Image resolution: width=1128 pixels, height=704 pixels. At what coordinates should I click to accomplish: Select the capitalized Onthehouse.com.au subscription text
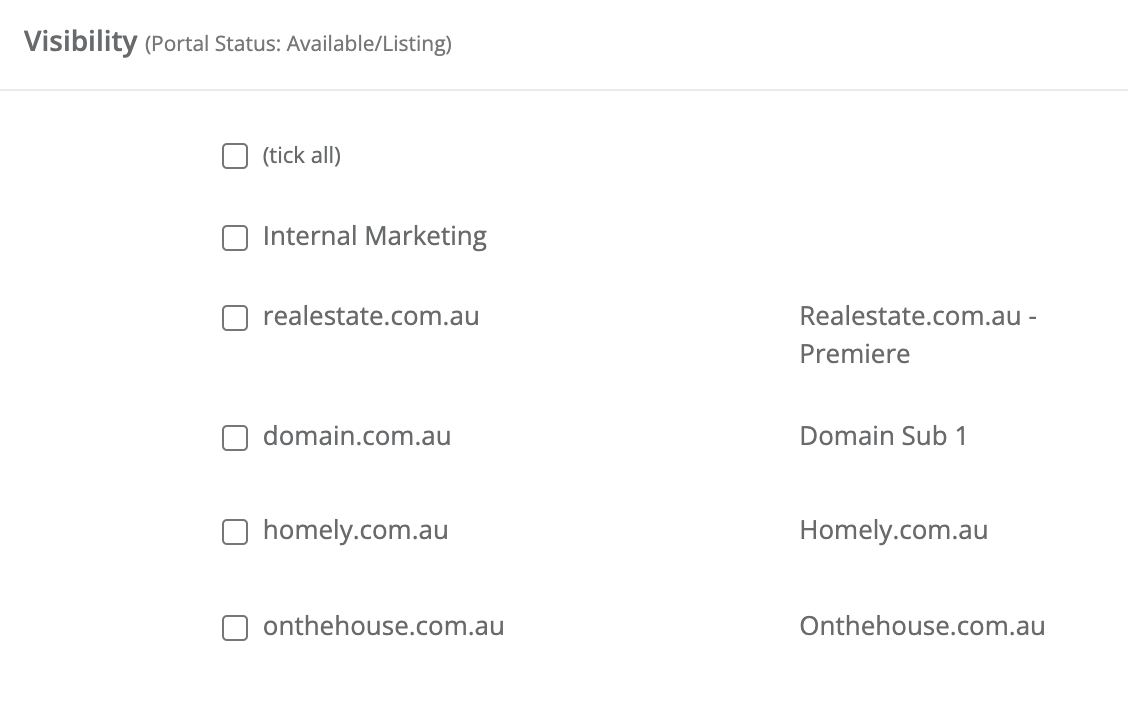(x=922, y=626)
